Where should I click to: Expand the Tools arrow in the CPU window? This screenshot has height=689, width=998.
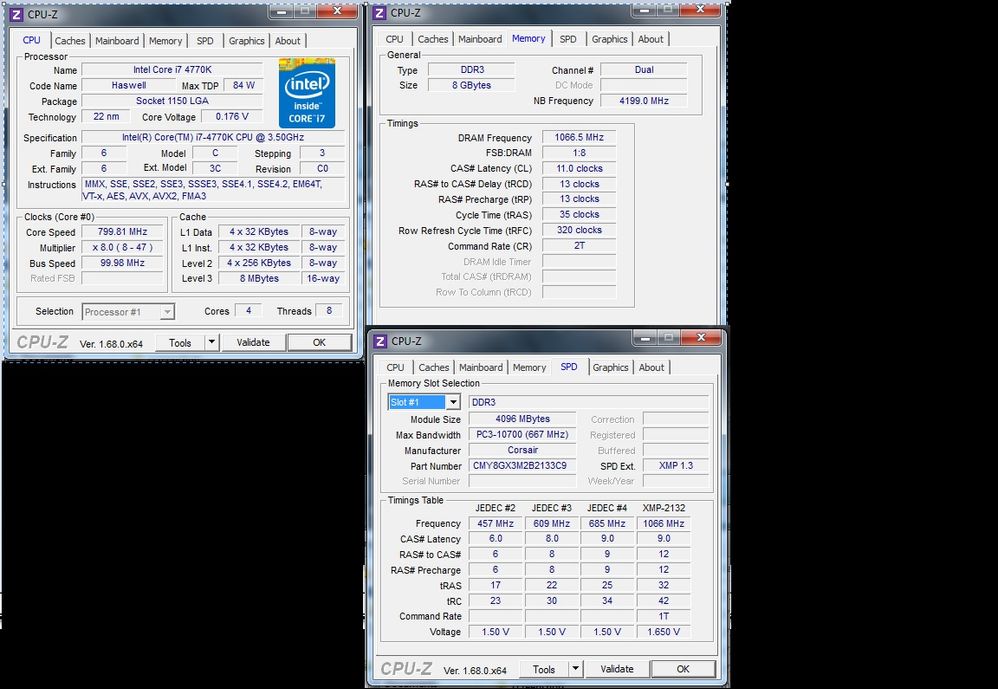211,342
